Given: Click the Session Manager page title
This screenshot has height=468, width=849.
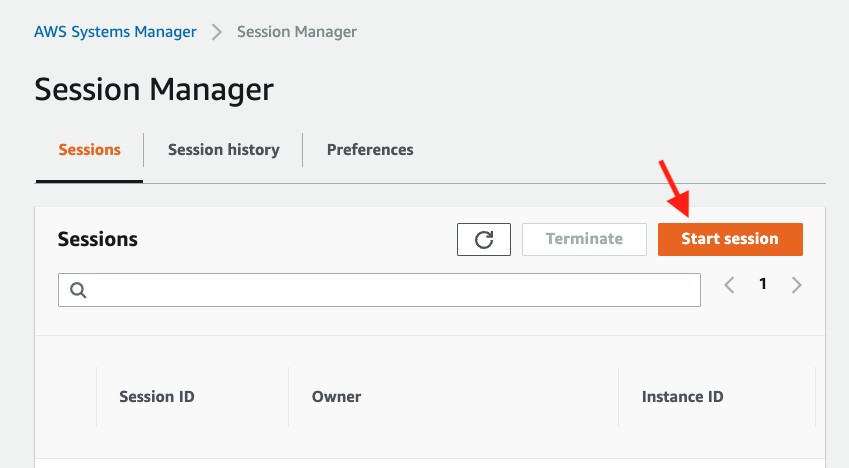Looking at the screenshot, I should (154, 89).
